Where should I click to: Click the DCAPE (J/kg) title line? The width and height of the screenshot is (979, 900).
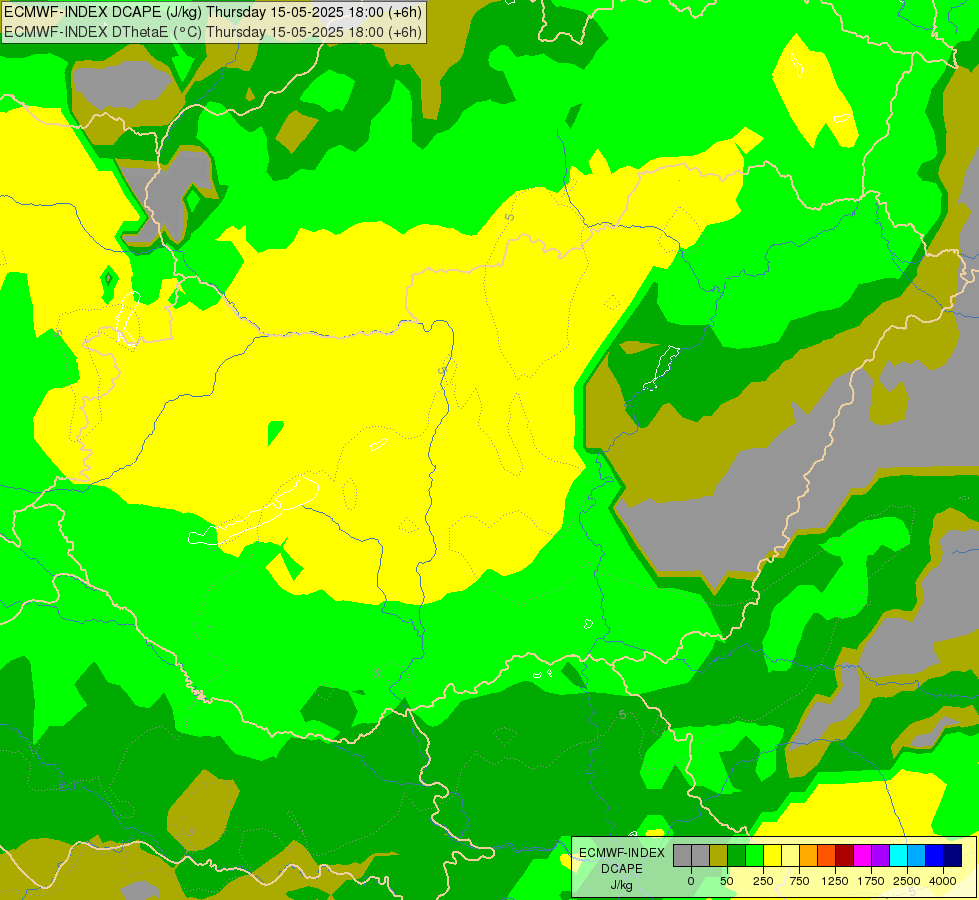(214, 12)
